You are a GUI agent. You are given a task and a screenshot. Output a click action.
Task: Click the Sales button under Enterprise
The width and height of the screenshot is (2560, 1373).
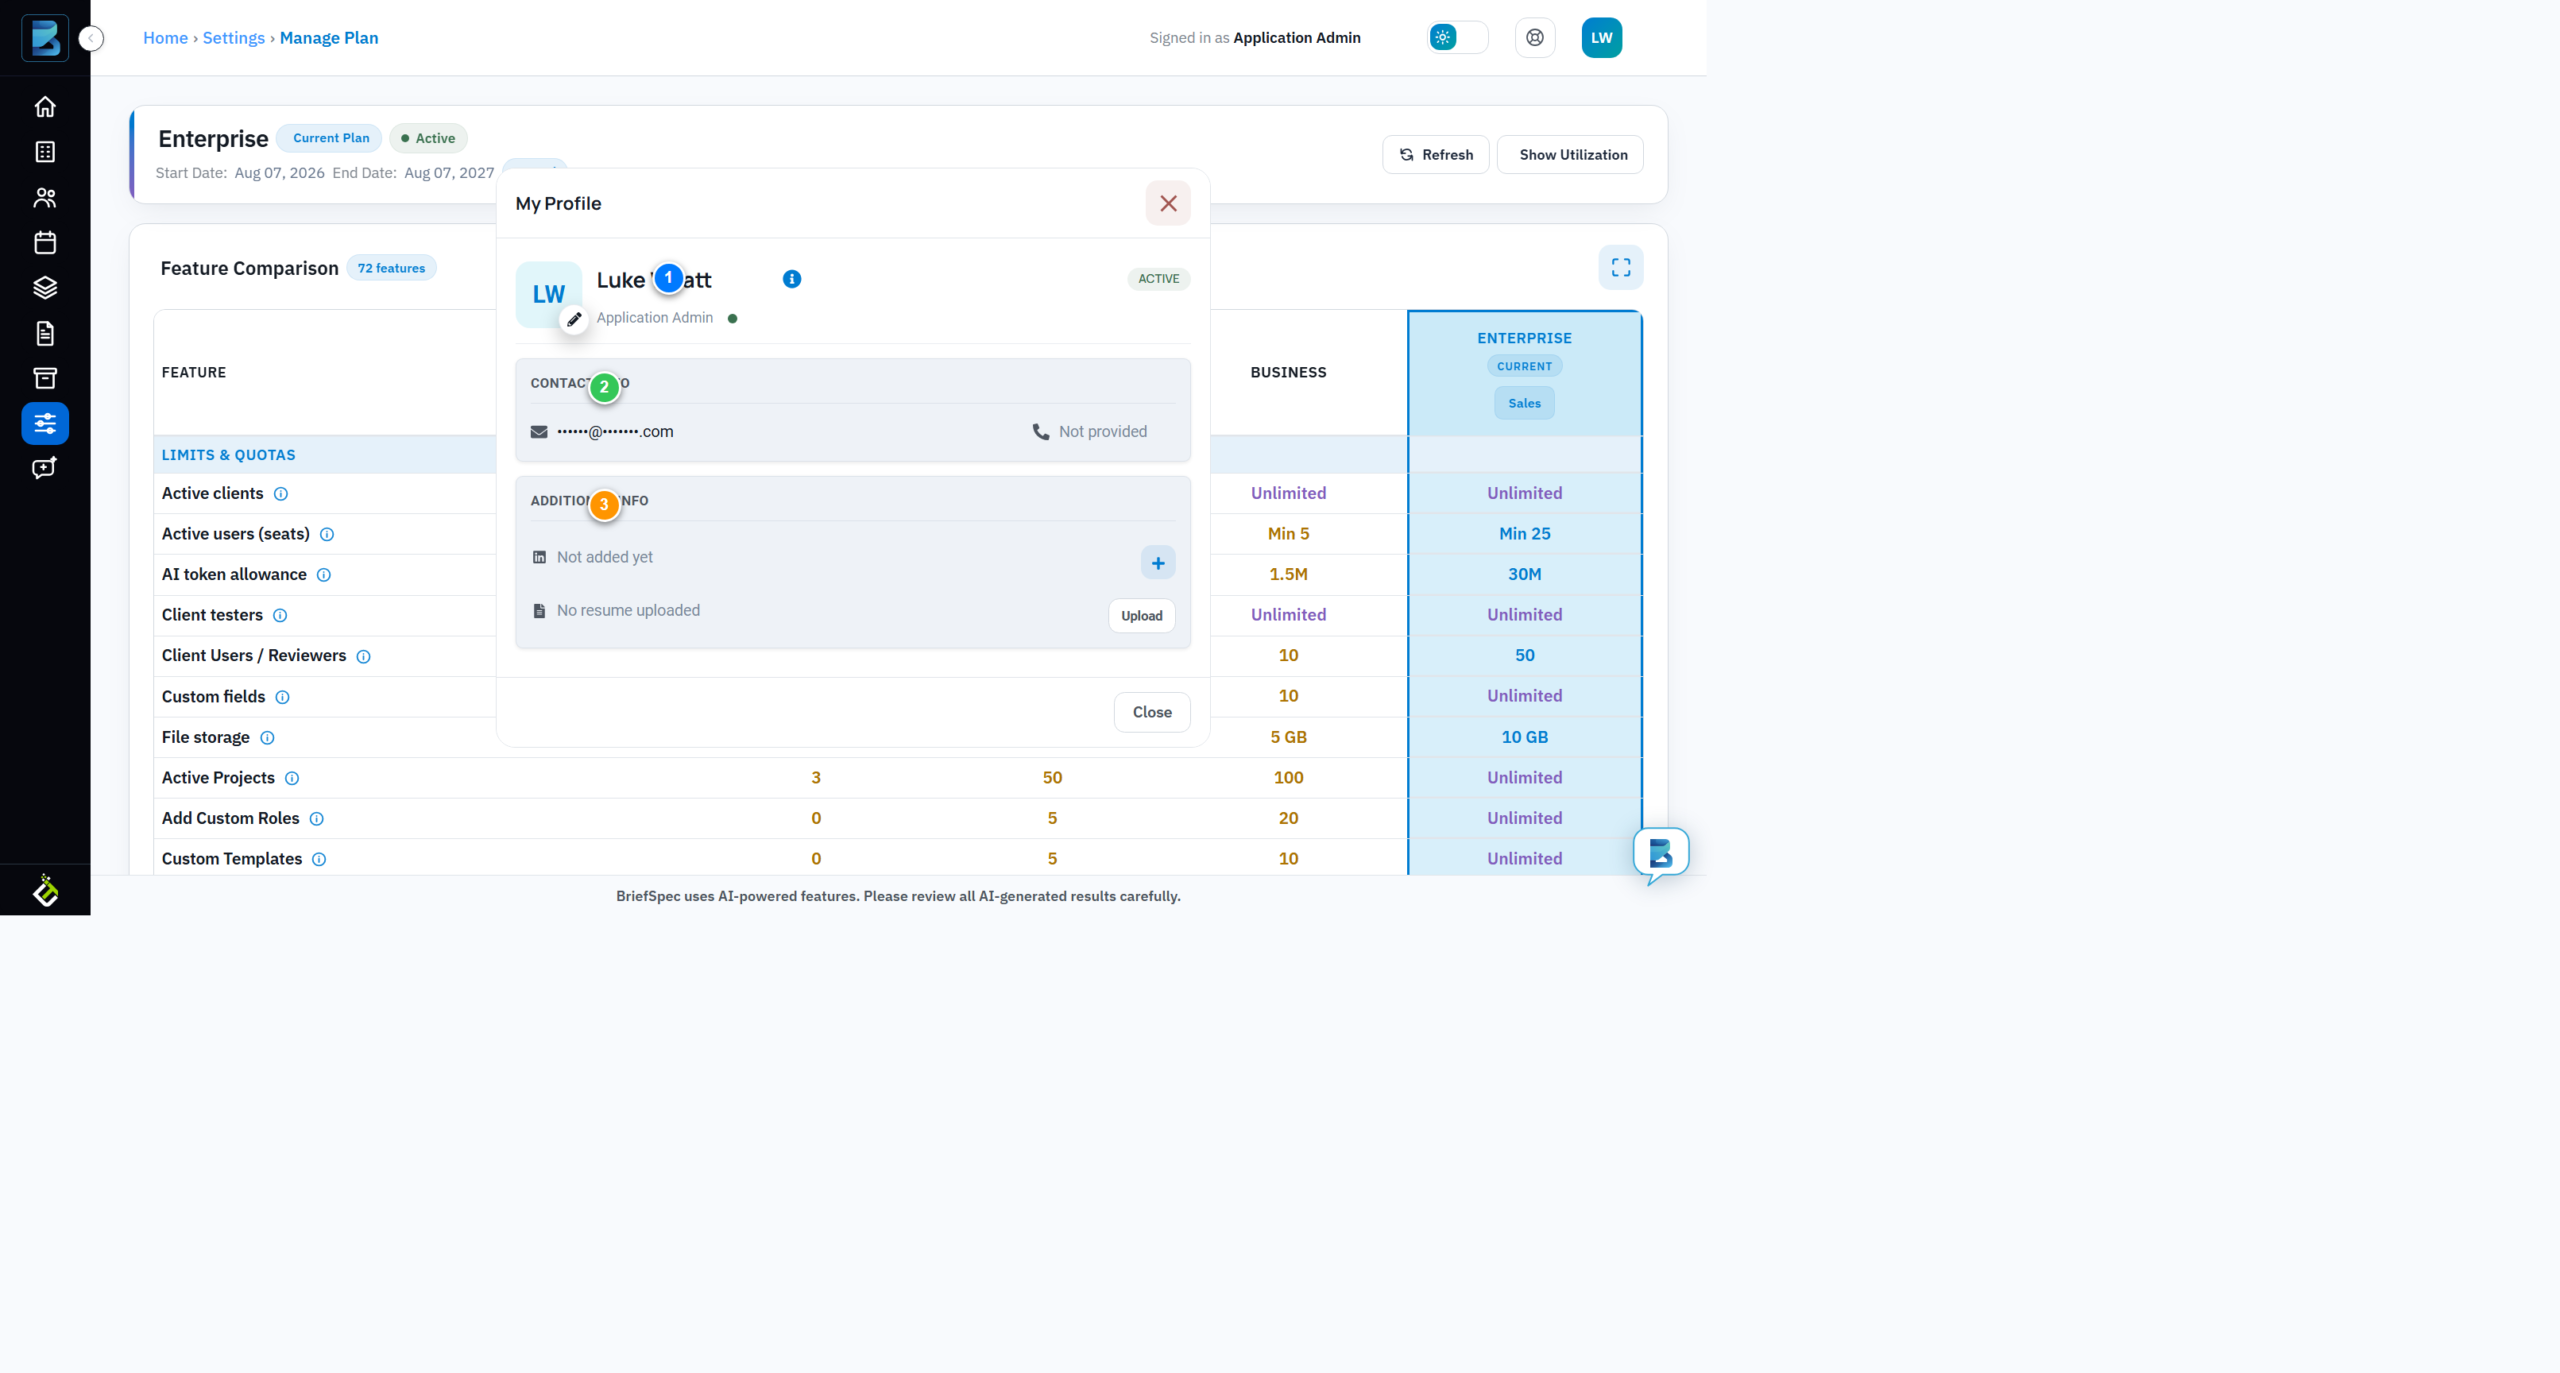tap(1524, 403)
